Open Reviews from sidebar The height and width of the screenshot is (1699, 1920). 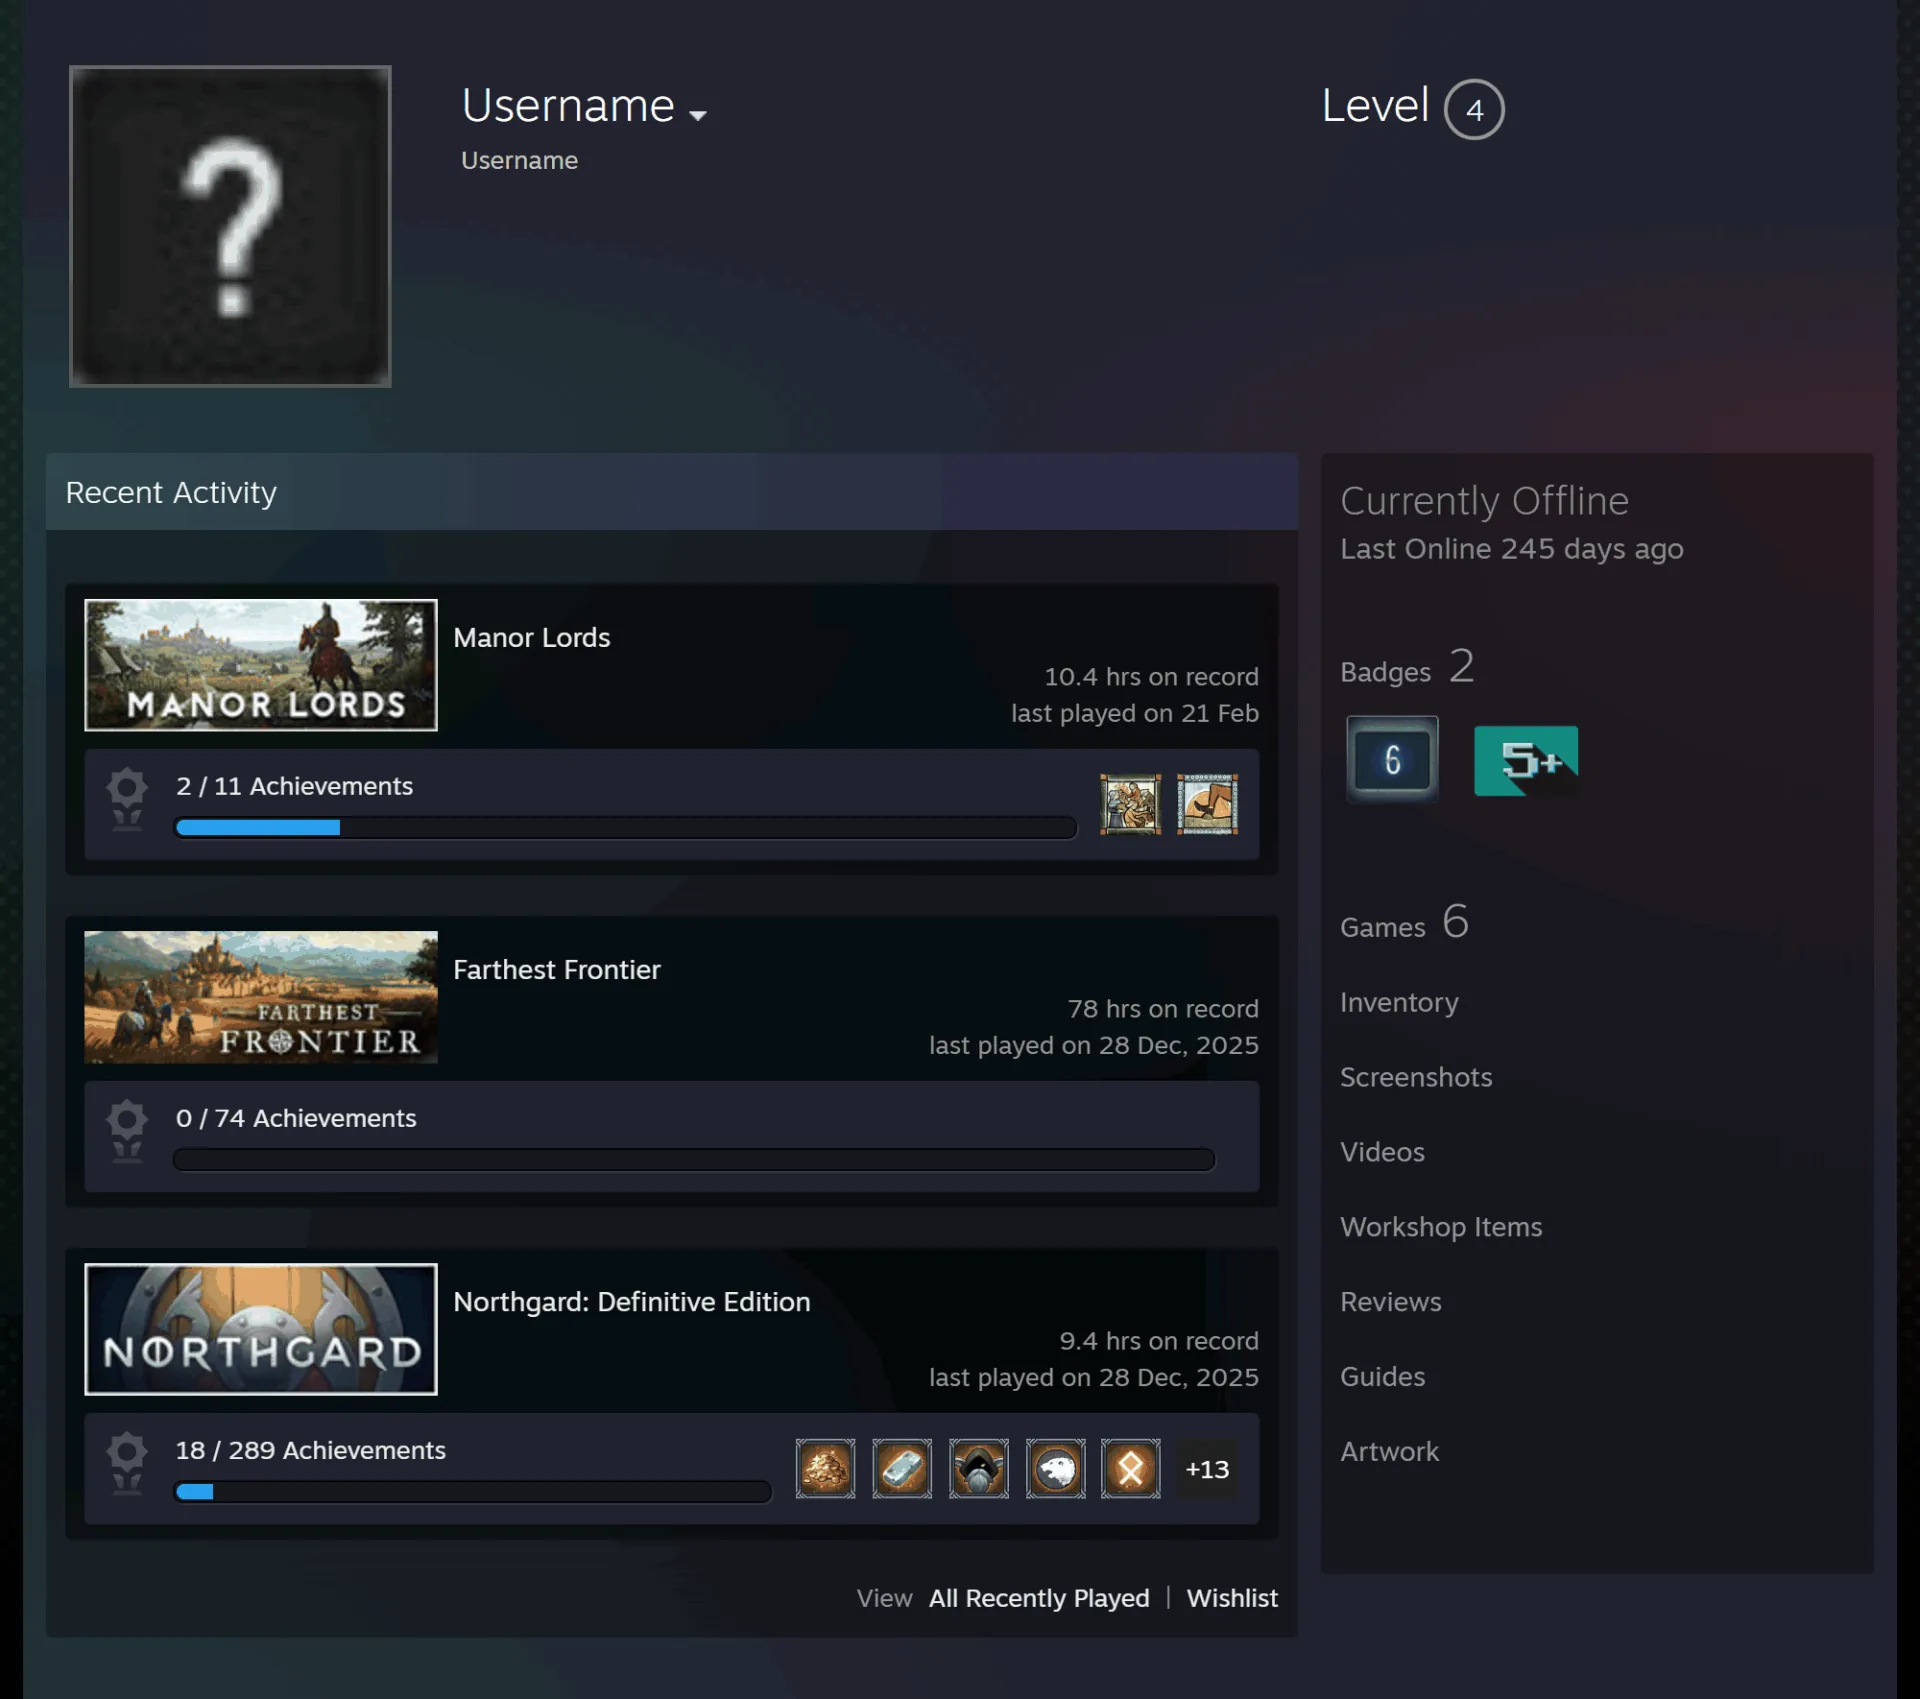coord(1391,1302)
